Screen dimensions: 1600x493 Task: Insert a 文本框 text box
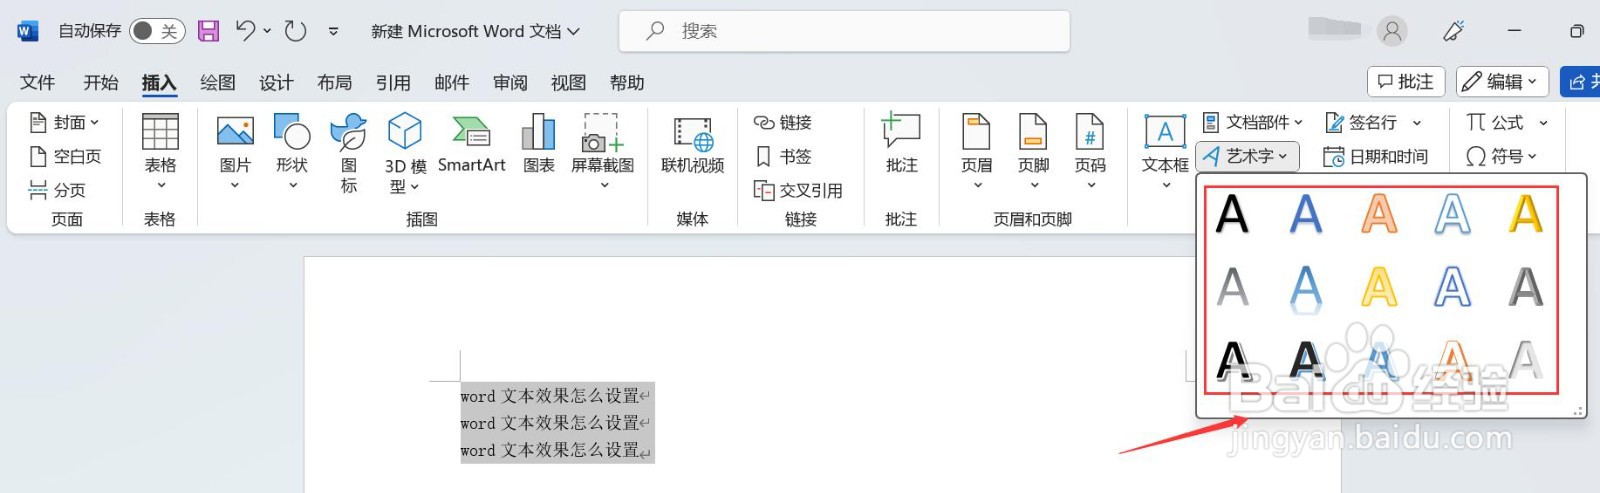pyautogui.click(x=1165, y=152)
